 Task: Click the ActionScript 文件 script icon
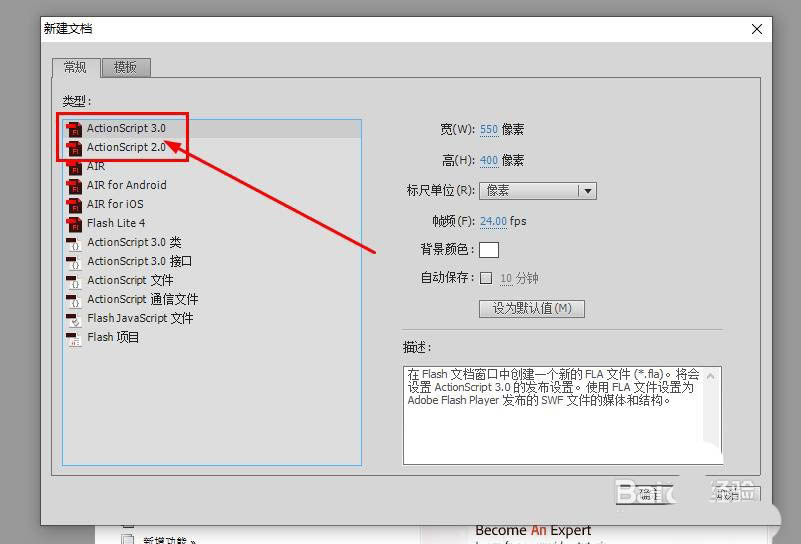coord(74,281)
